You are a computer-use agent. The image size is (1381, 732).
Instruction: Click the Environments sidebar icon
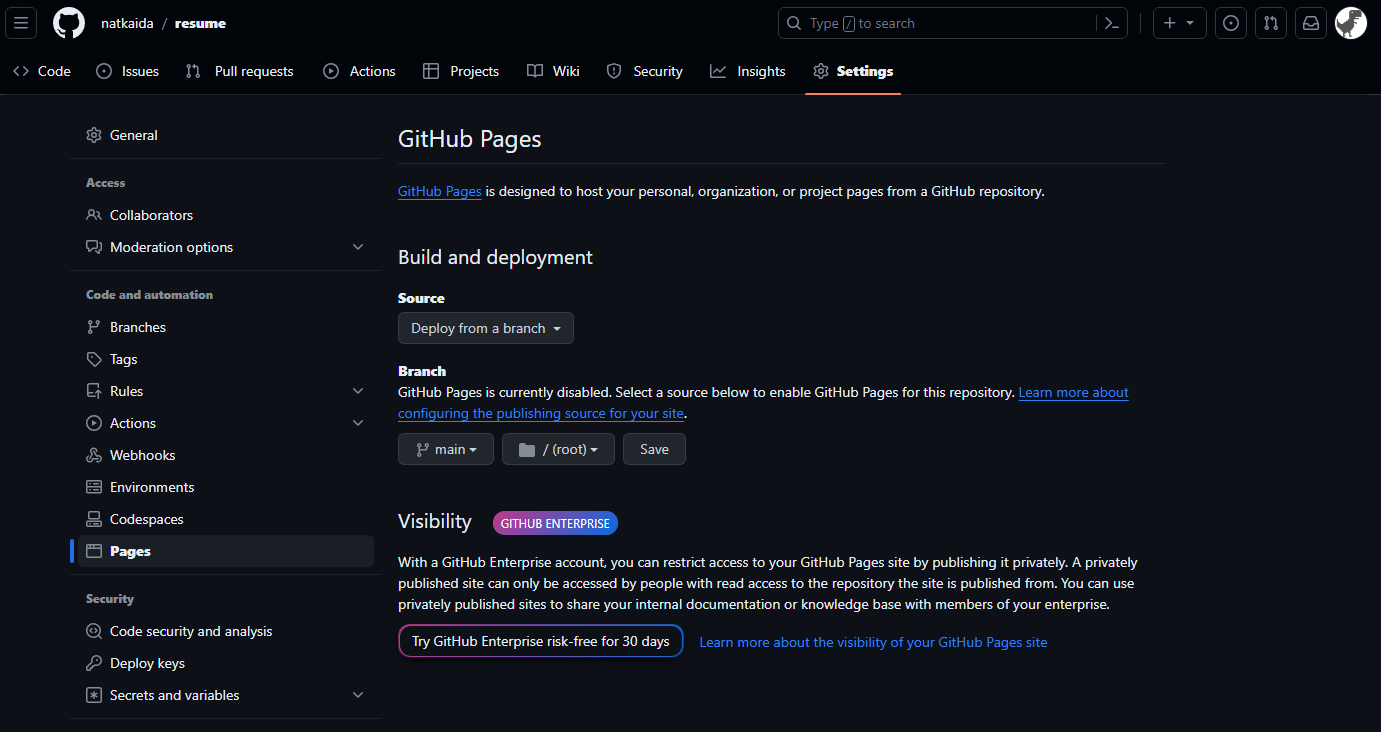pyautogui.click(x=94, y=487)
